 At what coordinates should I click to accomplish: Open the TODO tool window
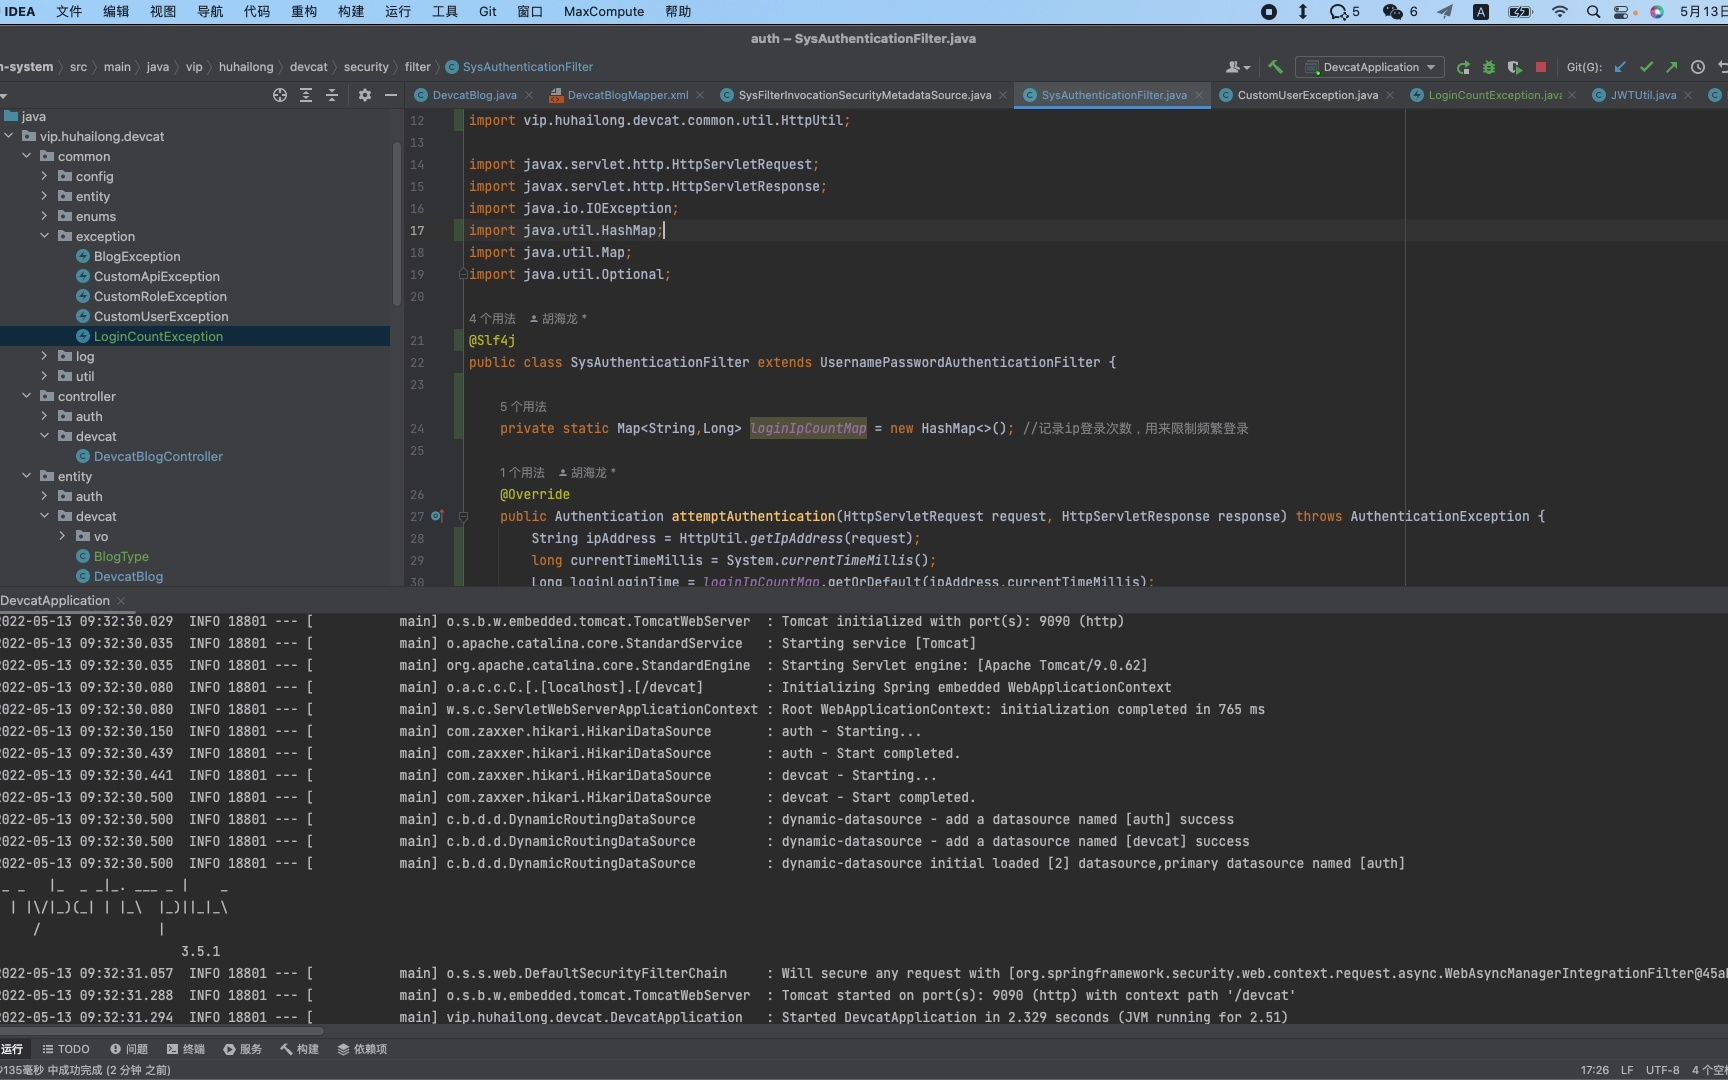tap(66, 1049)
